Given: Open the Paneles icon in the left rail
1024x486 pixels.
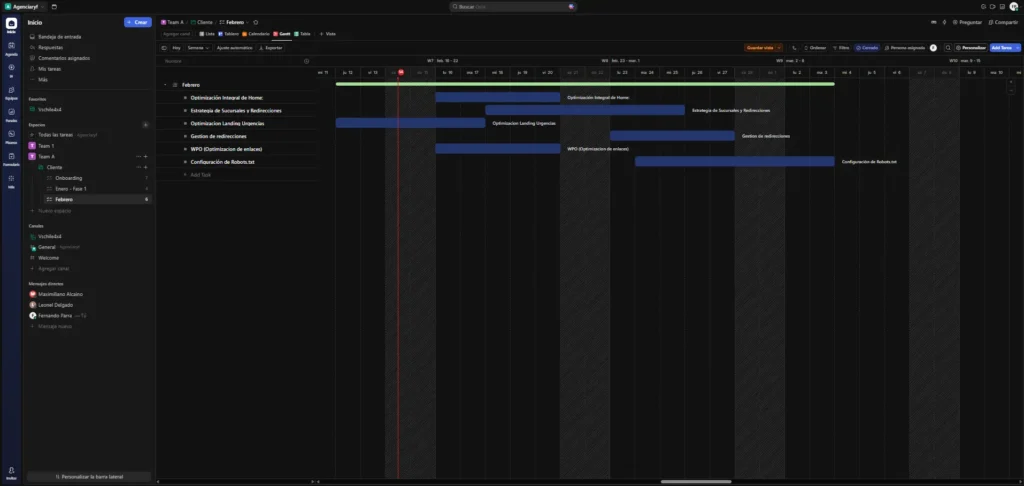Looking at the screenshot, I should pyautogui.click(x=11, y=112).
